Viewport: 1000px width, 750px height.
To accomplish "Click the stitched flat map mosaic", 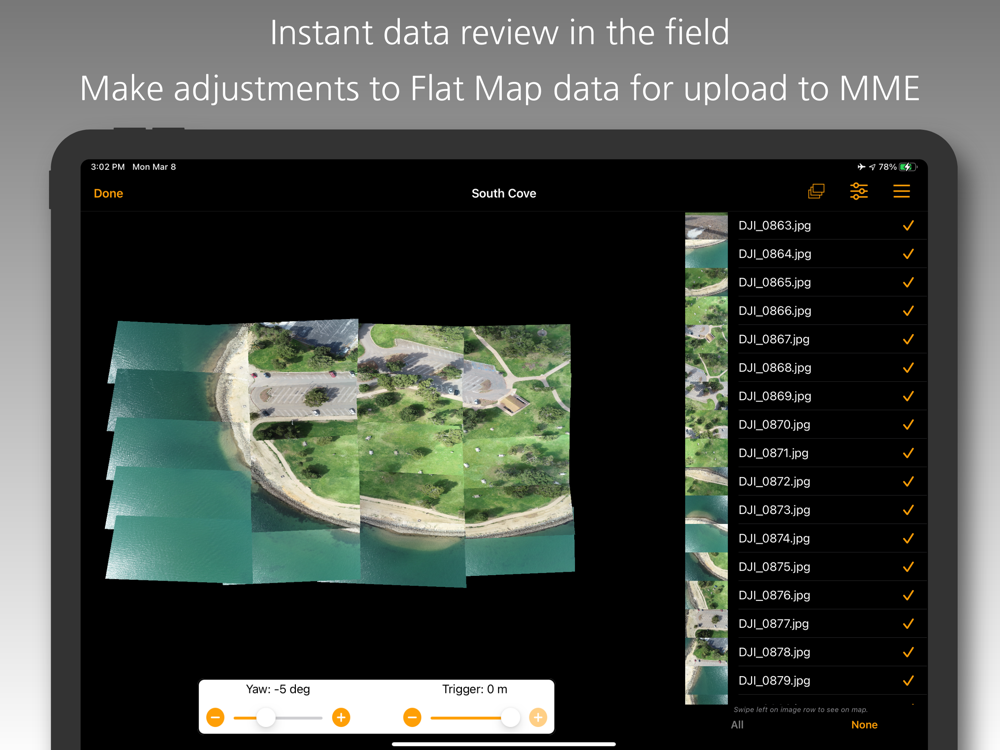I will point(340,453).
